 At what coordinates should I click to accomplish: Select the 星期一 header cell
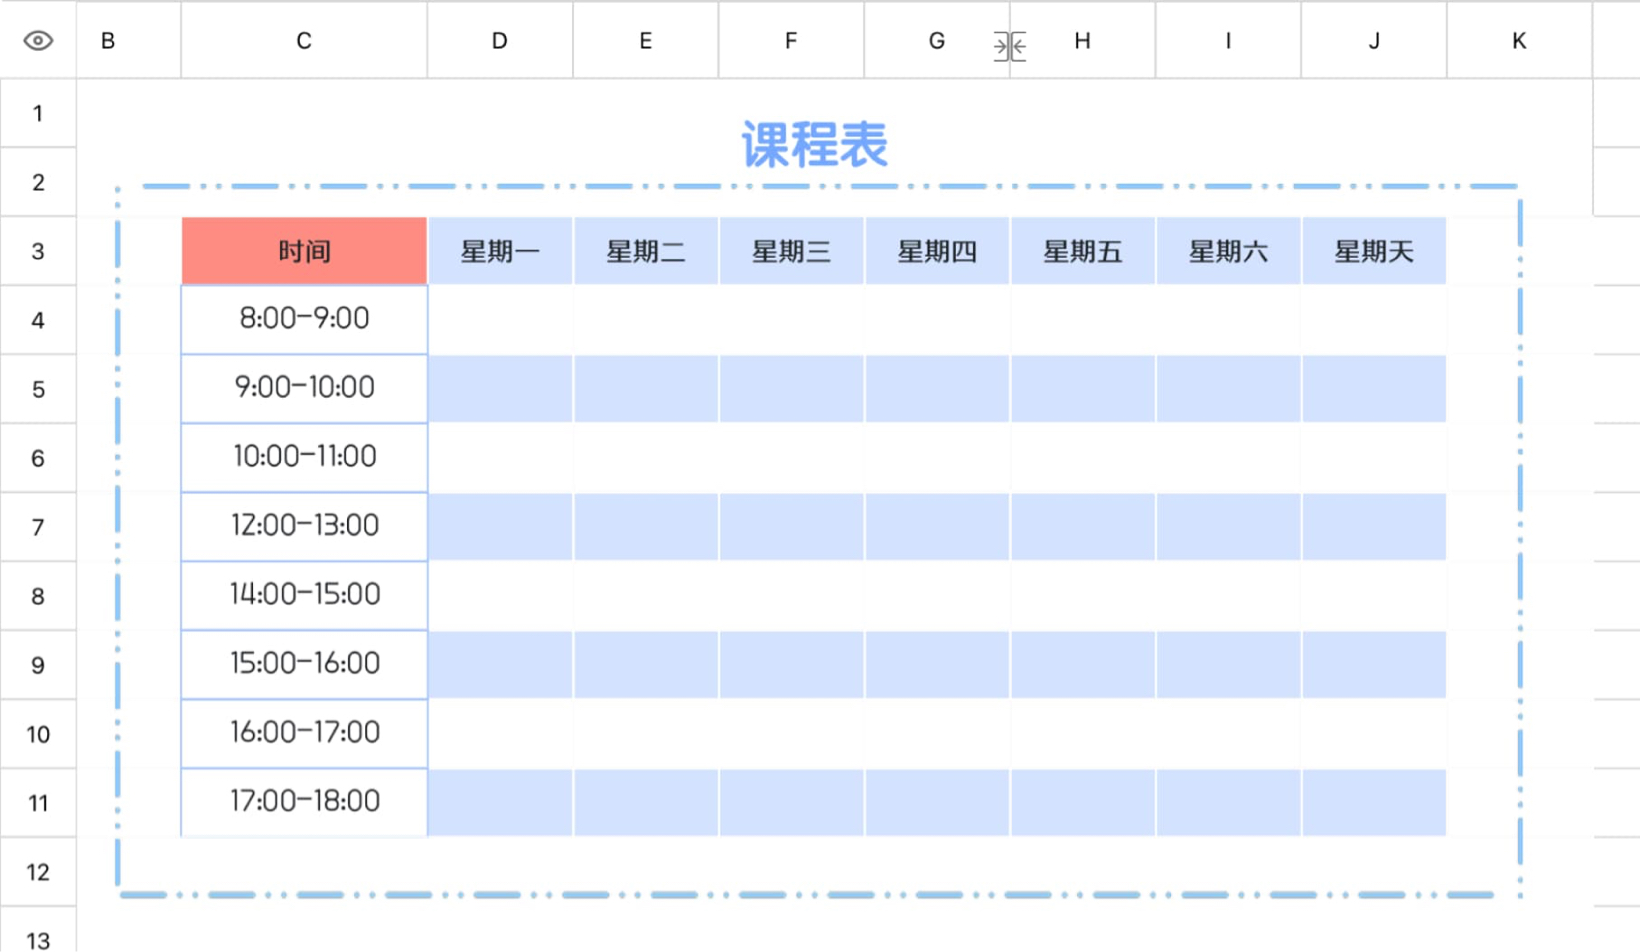click(x=500, y=251)
